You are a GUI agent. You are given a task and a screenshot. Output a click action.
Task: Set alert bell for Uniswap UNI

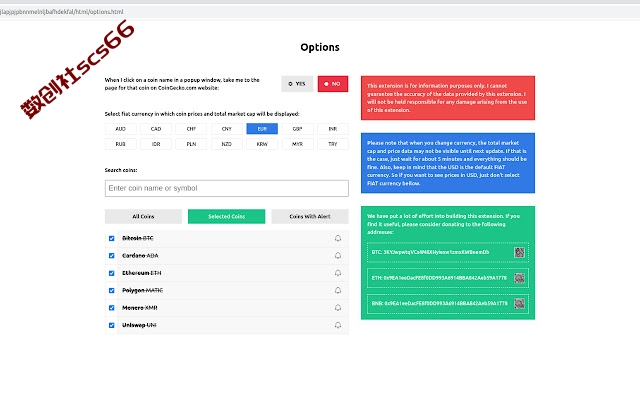click(x=338, y=325)
